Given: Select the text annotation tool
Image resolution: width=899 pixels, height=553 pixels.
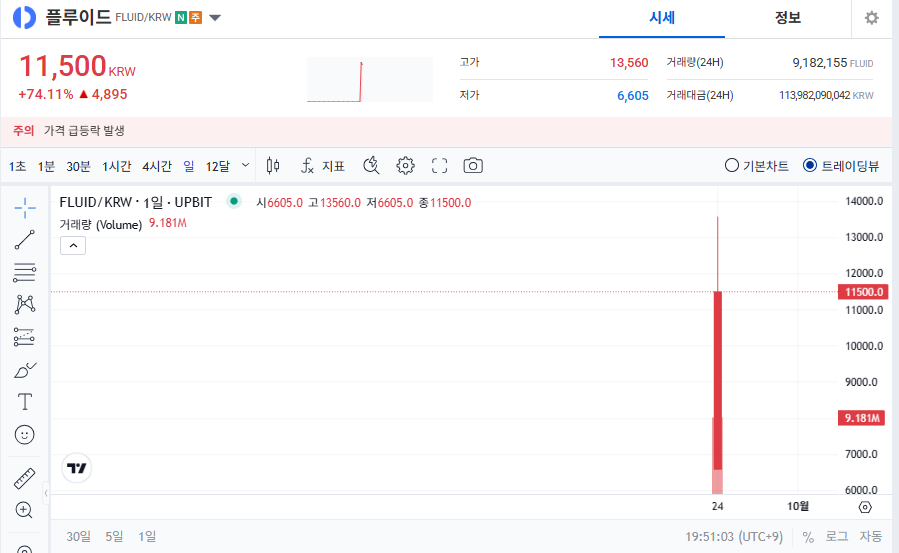Looking at the screenshot, I should 25,402.
